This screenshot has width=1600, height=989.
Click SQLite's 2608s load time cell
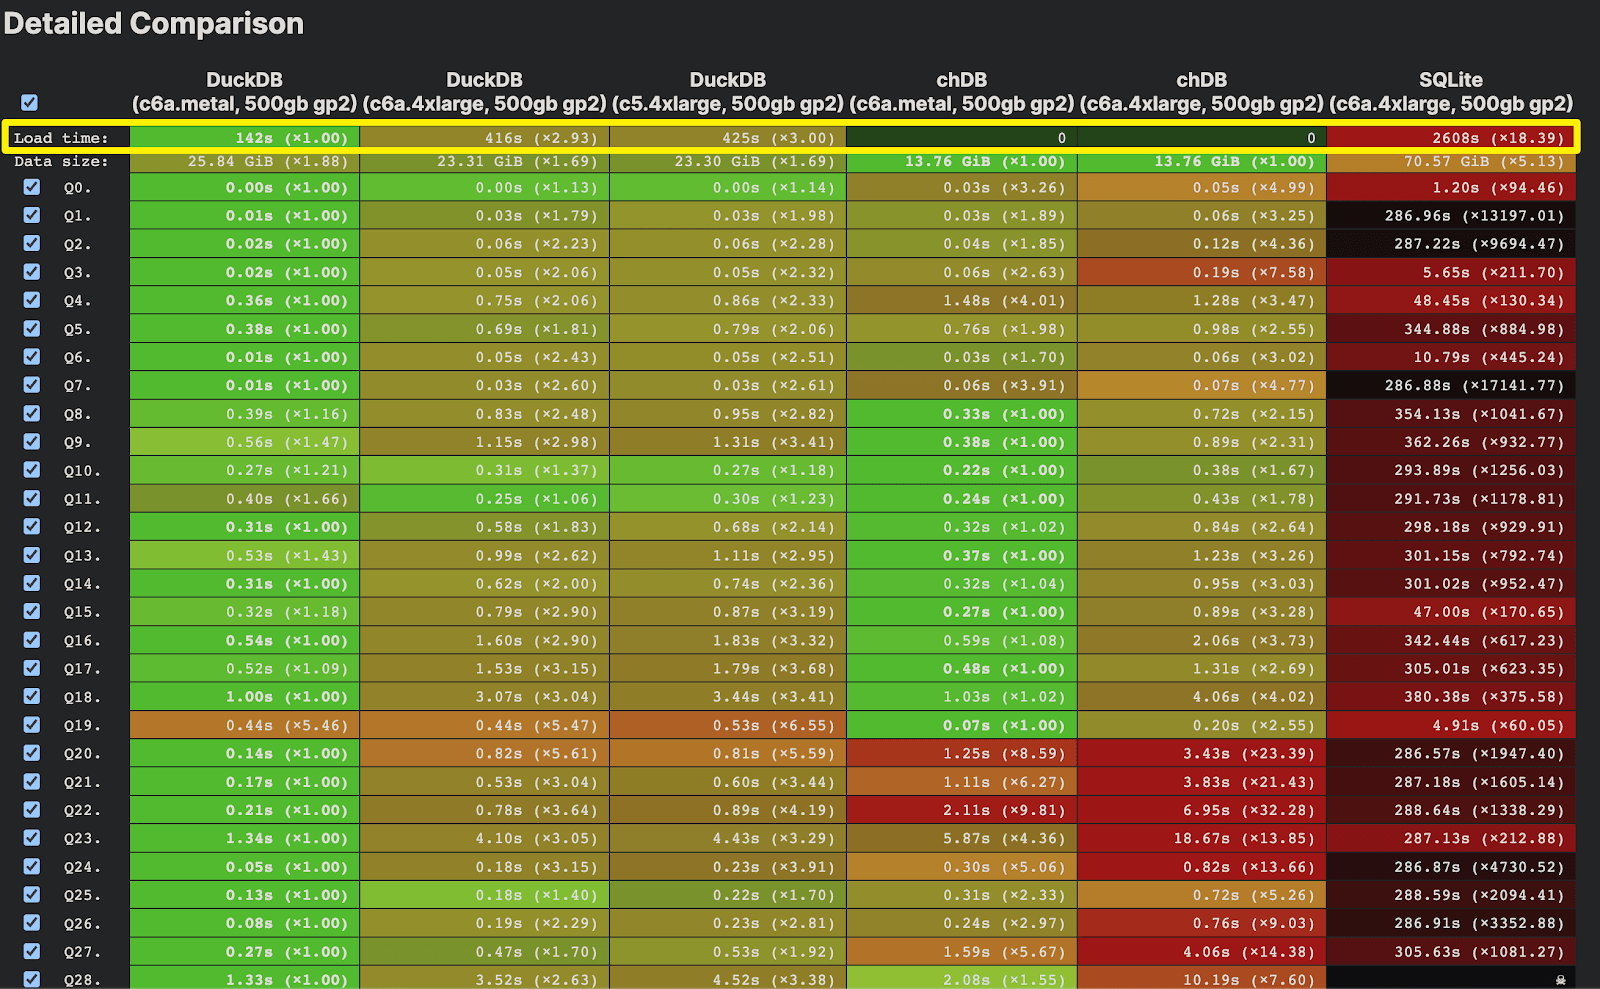click(1450, 138)
